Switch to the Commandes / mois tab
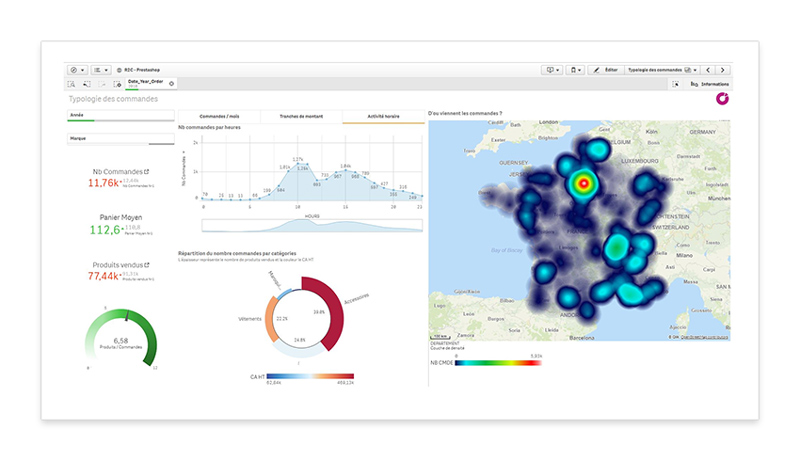 [x=219, y=117]
